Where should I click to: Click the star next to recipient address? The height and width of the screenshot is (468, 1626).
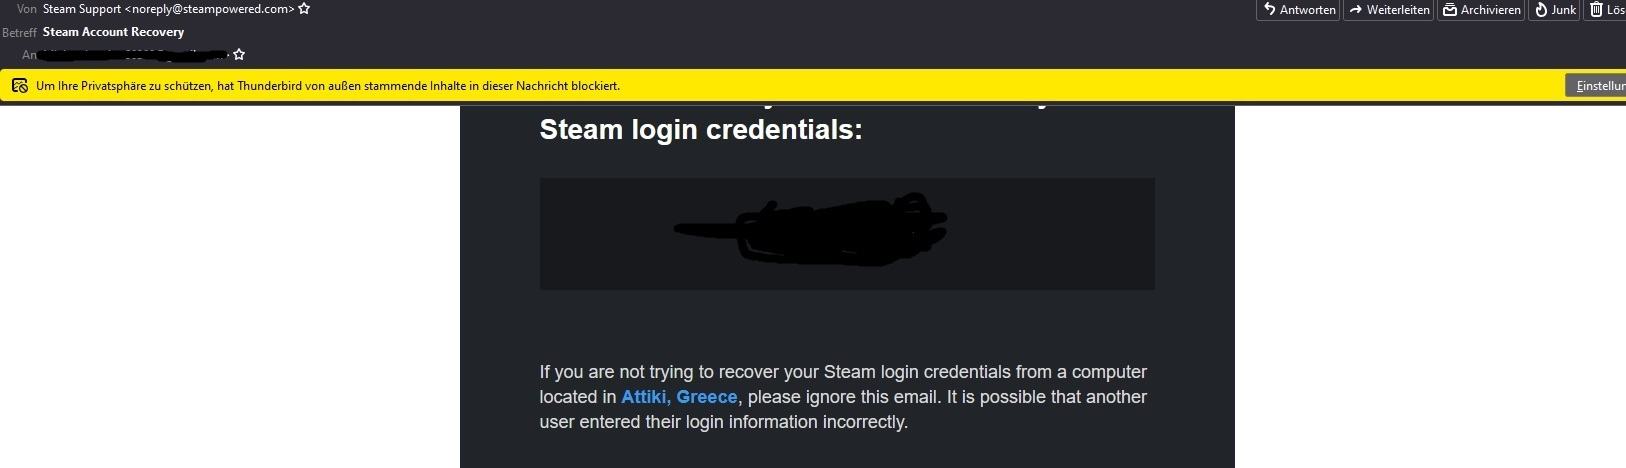pos(238,55)
